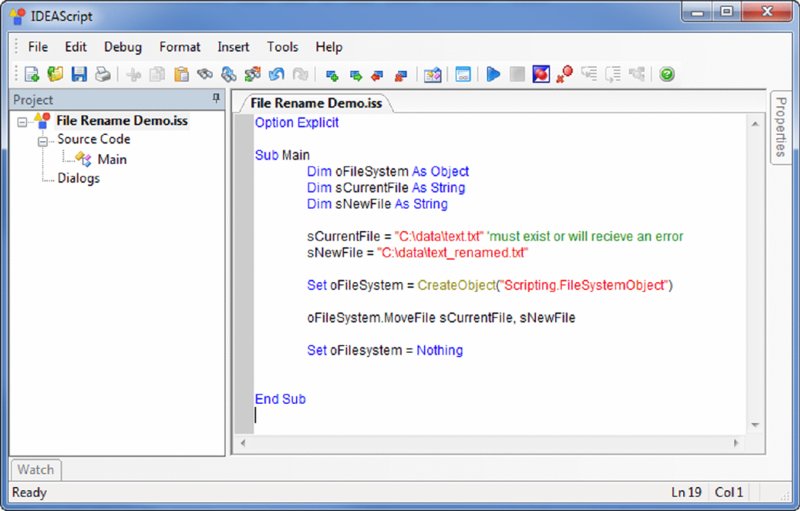This screenshot has width=800, height=511.
Task: Click the Cut scissors icon
Action: pyautogui.click(x=134, y=74)
